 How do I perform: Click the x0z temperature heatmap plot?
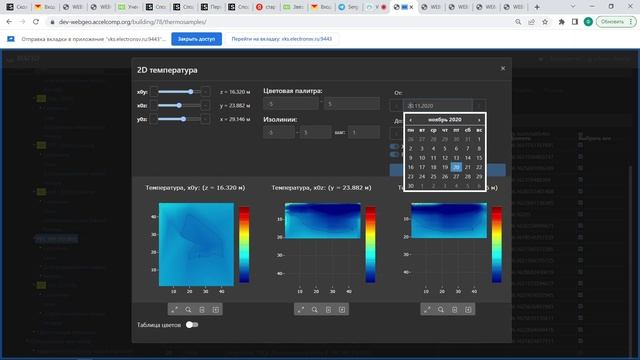[x=323, y=220]
